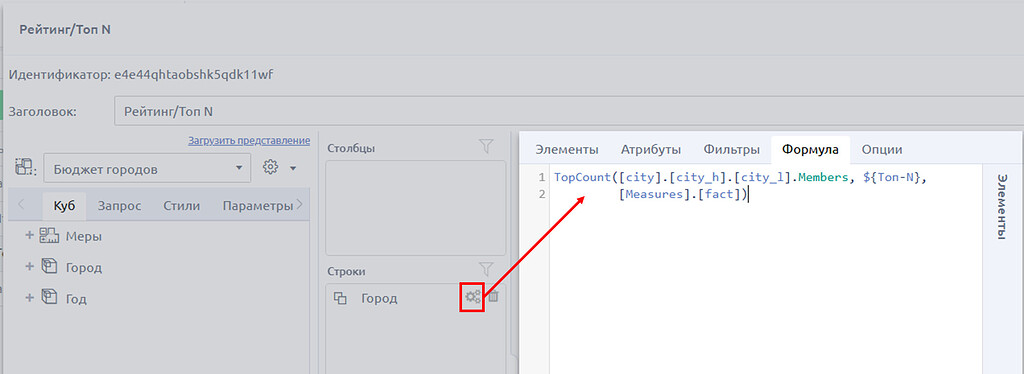Image resolution: width=1024 pixels, height=374 pixels.
Task: Open hierarchy settings icon for Город row
Action: pyautogui.click(x=472, y=297)
